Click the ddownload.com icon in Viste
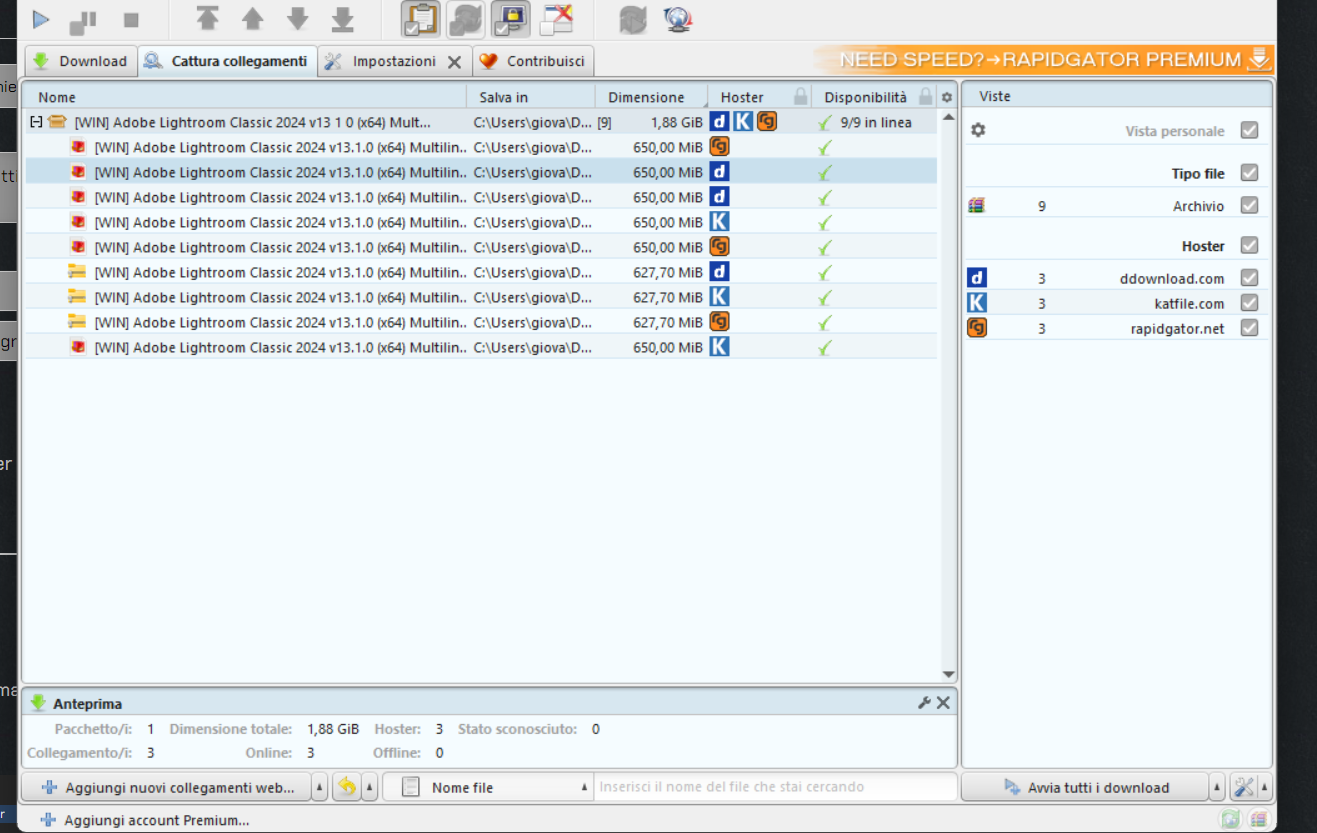 pyautogui.click(x=977, y=278)
